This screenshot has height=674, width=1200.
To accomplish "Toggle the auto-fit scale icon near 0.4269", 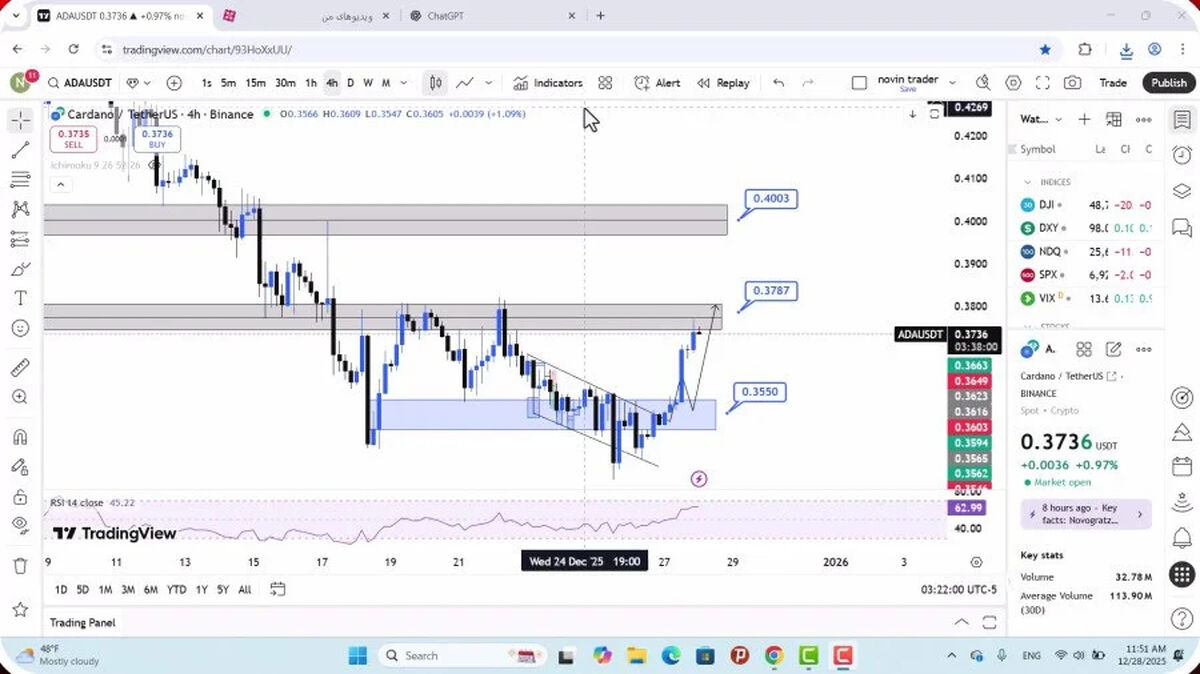I will 935,114.
